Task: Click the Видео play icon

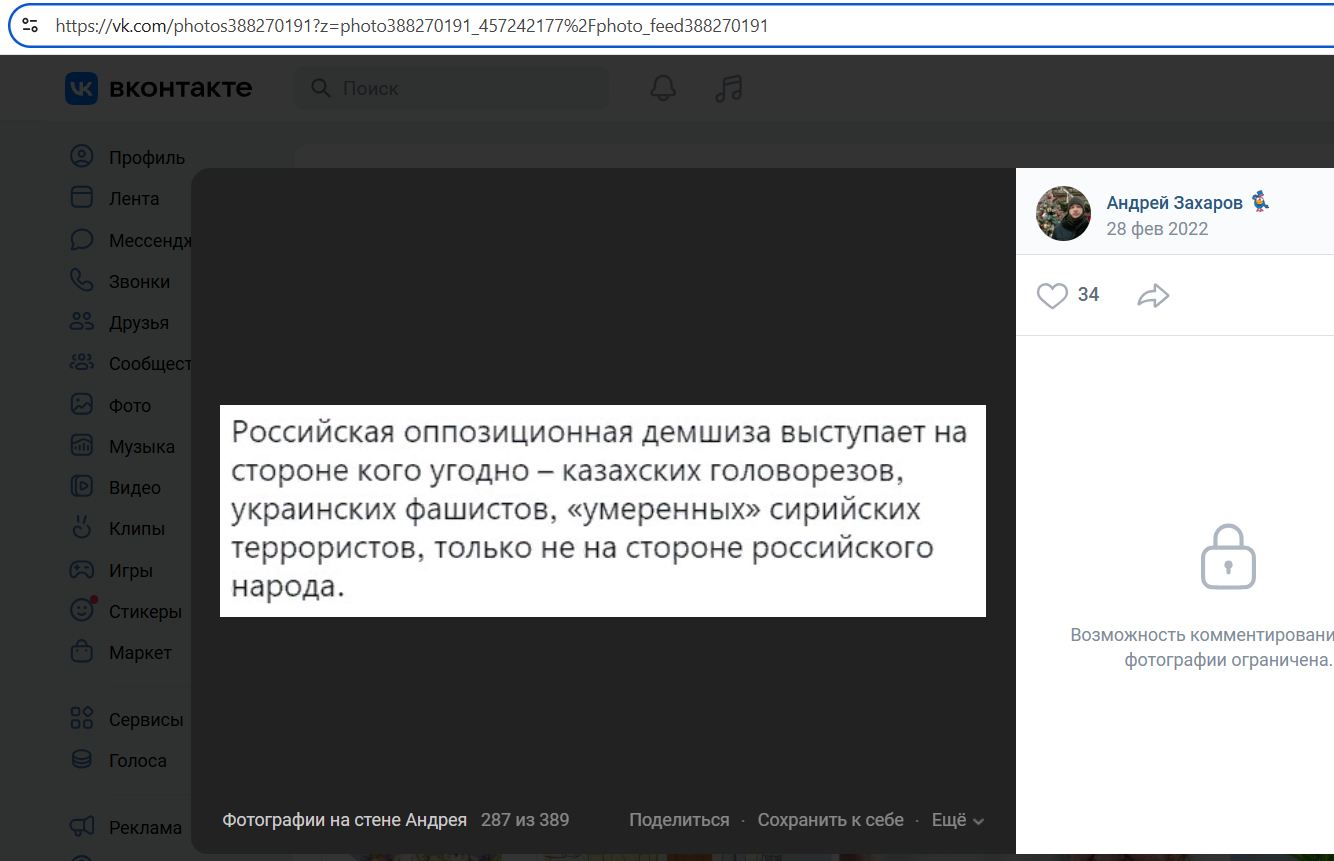Action: pos(81,487)
